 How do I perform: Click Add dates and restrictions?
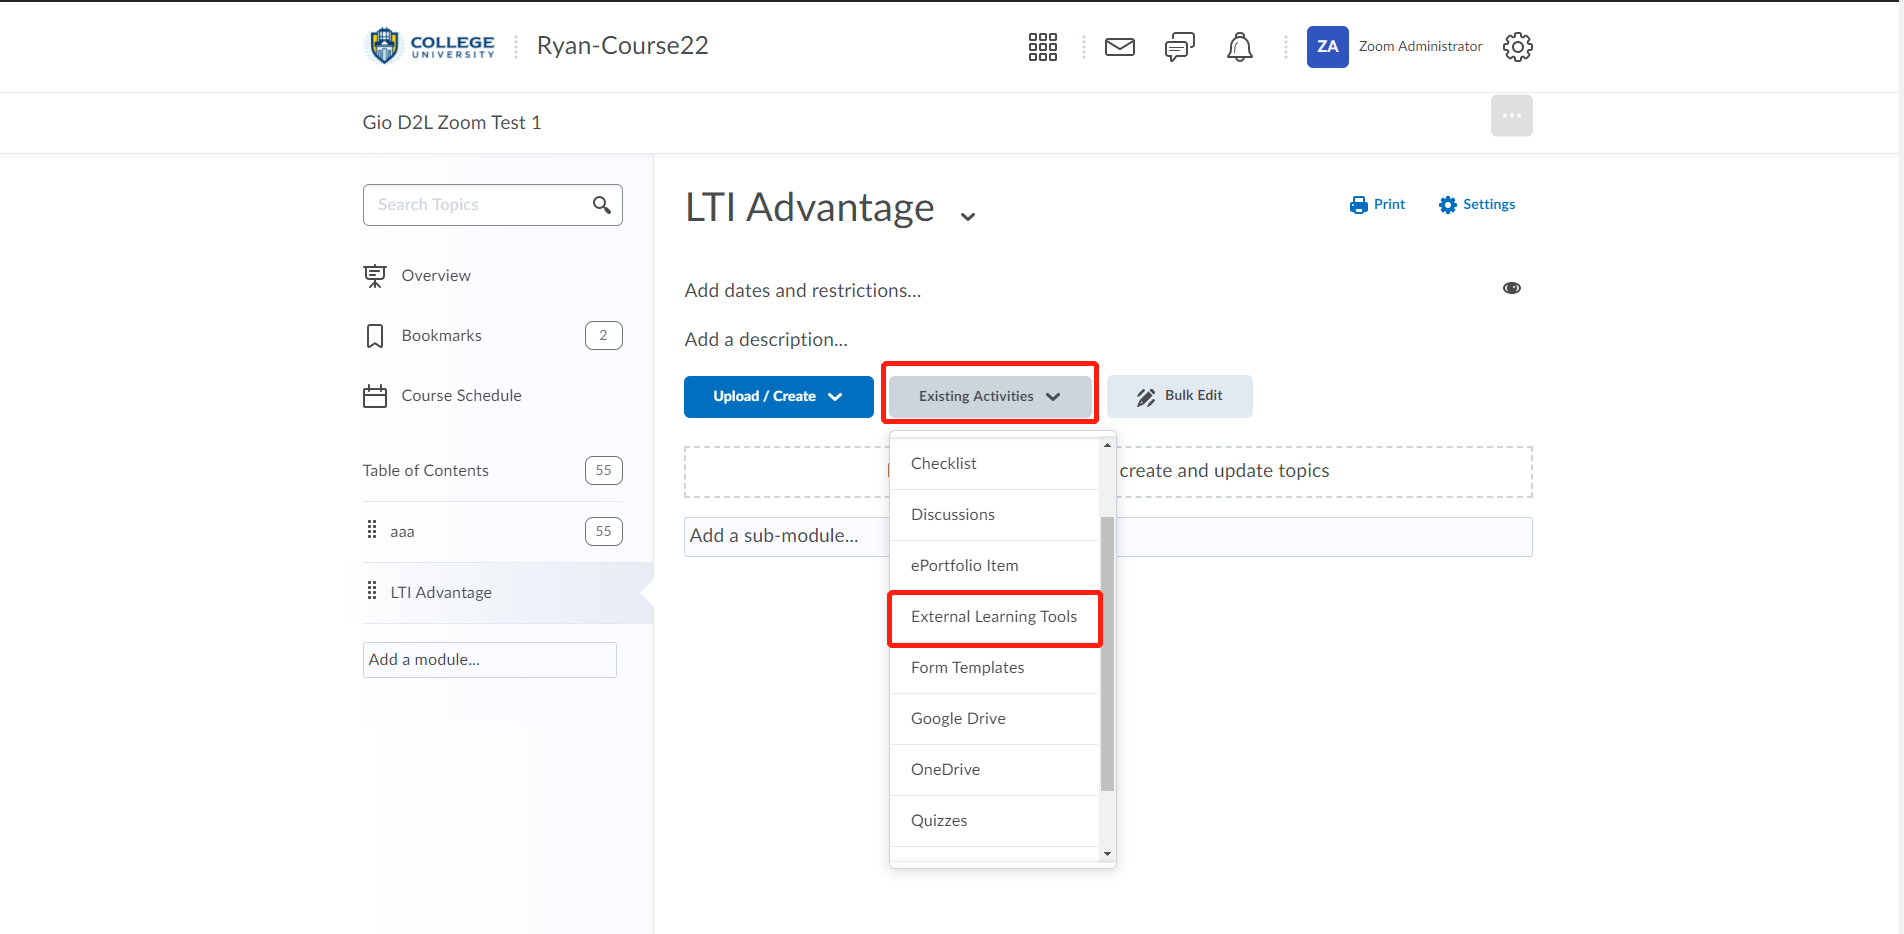[803, 291]
